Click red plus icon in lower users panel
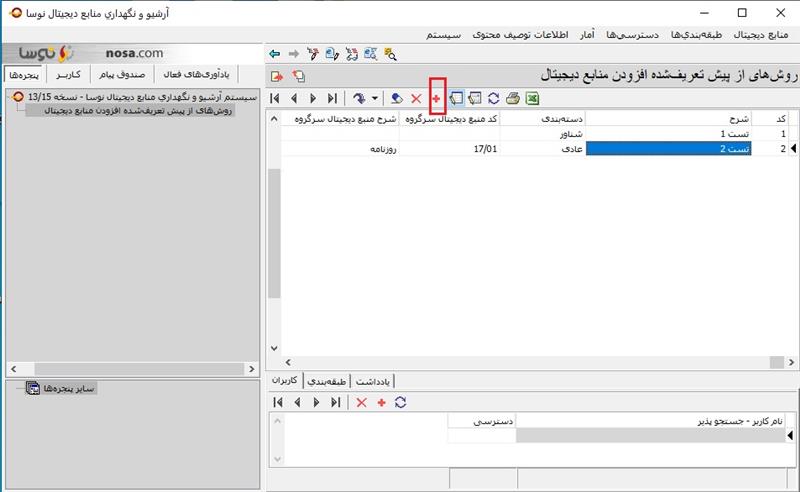This screenshot has height=492, width=800. click(x=381, y=402)
